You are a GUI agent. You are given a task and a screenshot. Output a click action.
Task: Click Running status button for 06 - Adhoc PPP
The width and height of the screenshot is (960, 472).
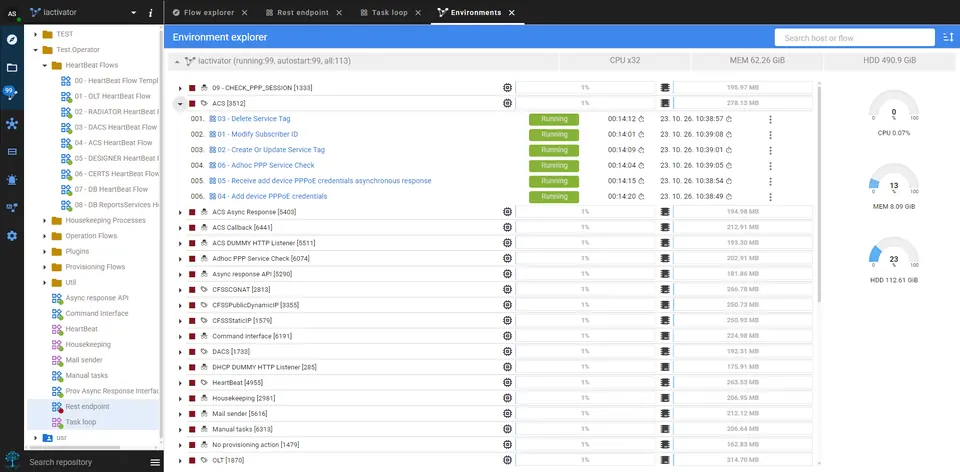tap(554, 166)
